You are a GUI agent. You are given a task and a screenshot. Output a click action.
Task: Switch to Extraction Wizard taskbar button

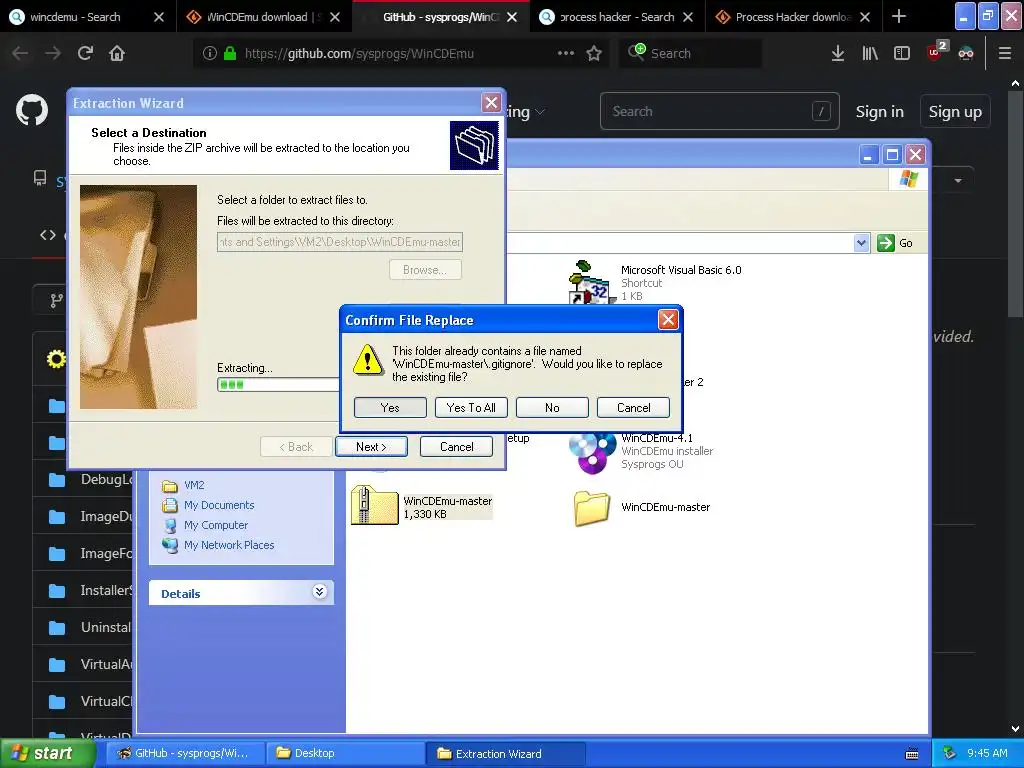pos(505,753)
